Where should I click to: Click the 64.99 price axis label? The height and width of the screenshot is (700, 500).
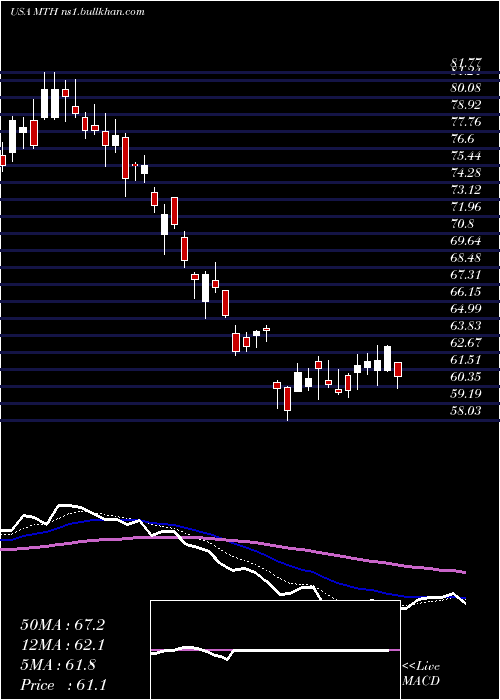466,309
